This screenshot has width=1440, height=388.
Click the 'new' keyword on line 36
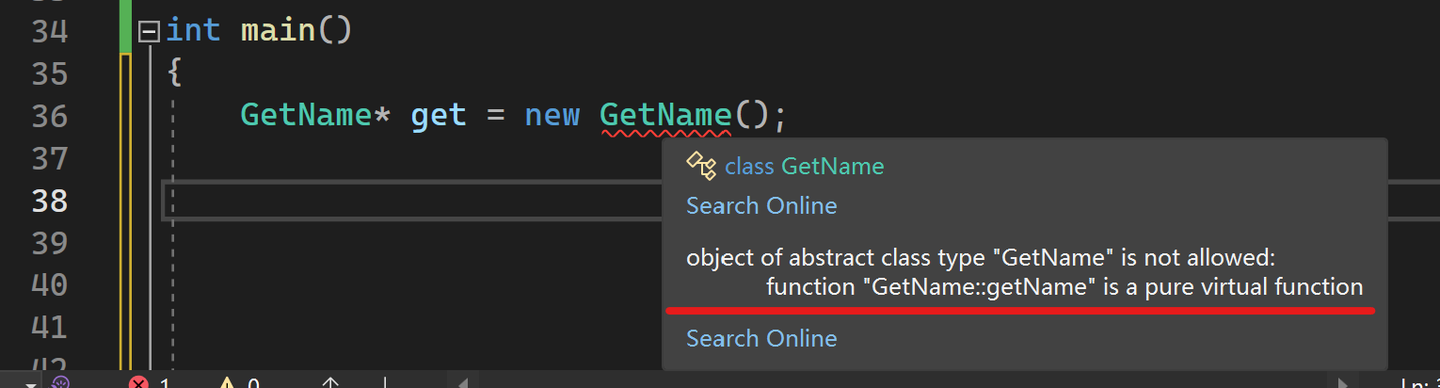coord(552,116)
